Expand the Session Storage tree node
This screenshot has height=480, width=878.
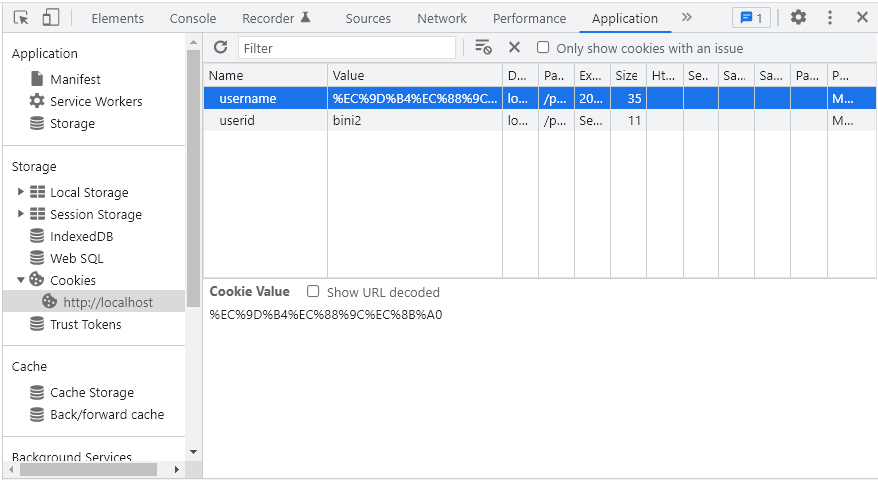(x=21, y=214)
